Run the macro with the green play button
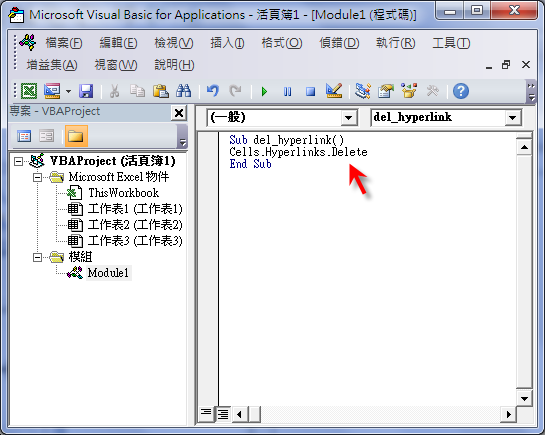 (x=265, y=92)
